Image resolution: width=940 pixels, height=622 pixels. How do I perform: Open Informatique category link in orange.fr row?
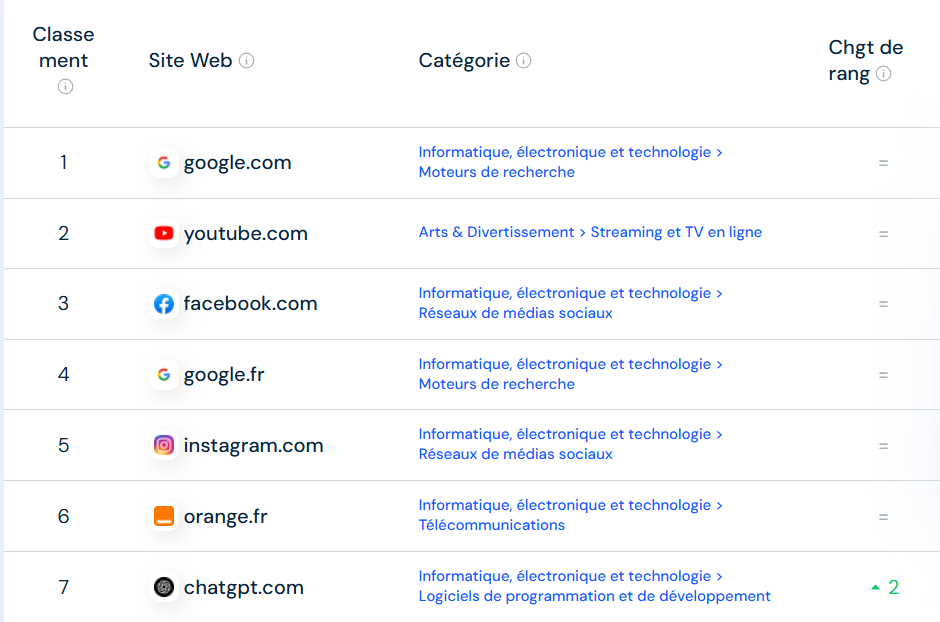click(565, 505)
